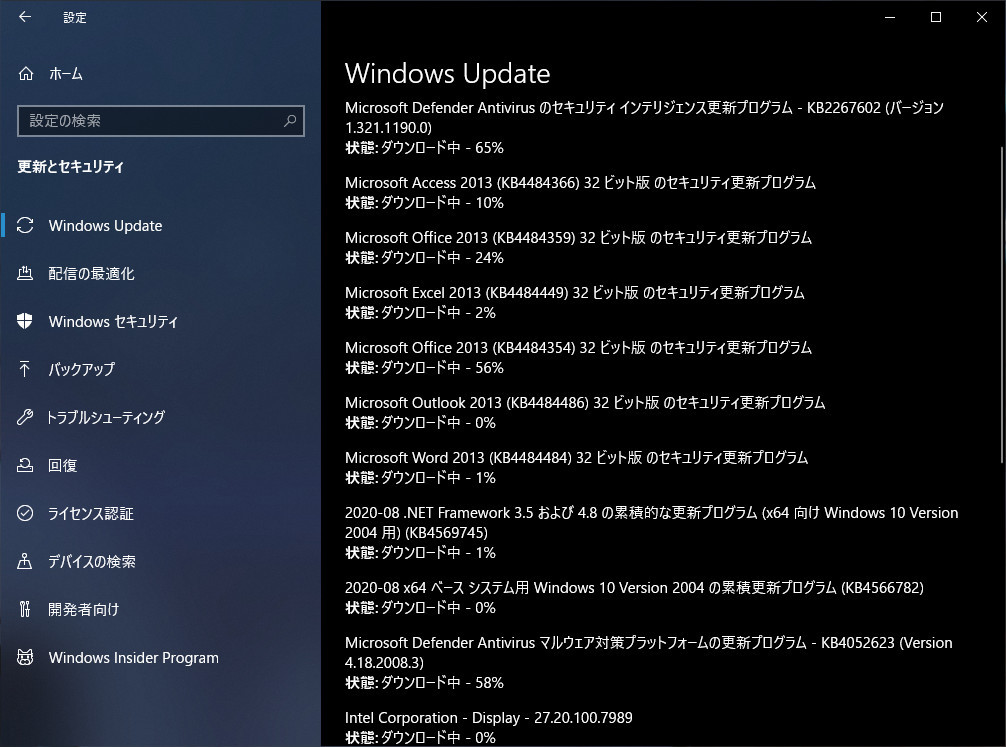Open the バックアップ page
The height and width of the screenshot is (747, 1006).
[x=160, y=369]
